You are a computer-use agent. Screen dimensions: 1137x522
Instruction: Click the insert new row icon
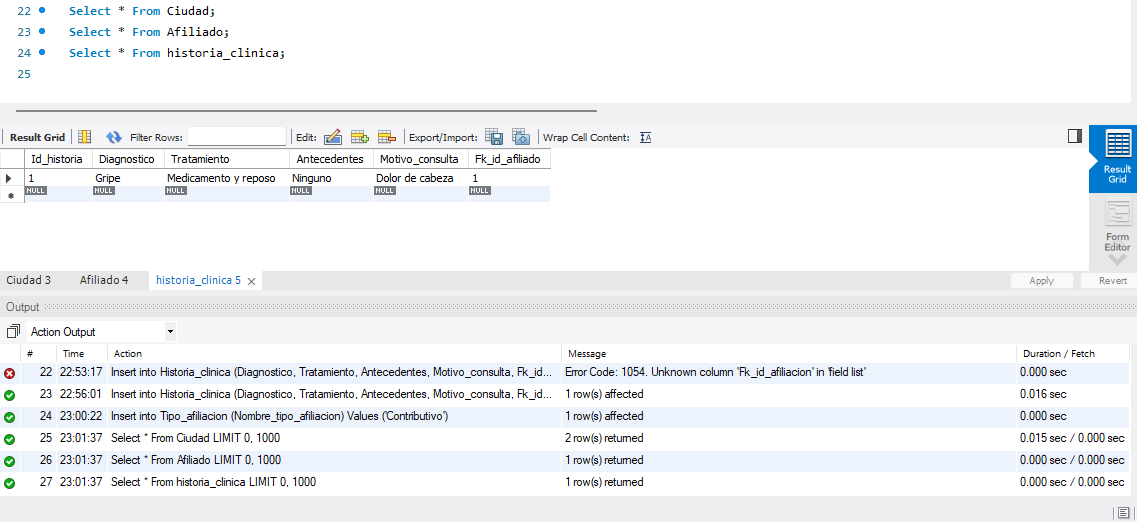[x=360, y=137]
